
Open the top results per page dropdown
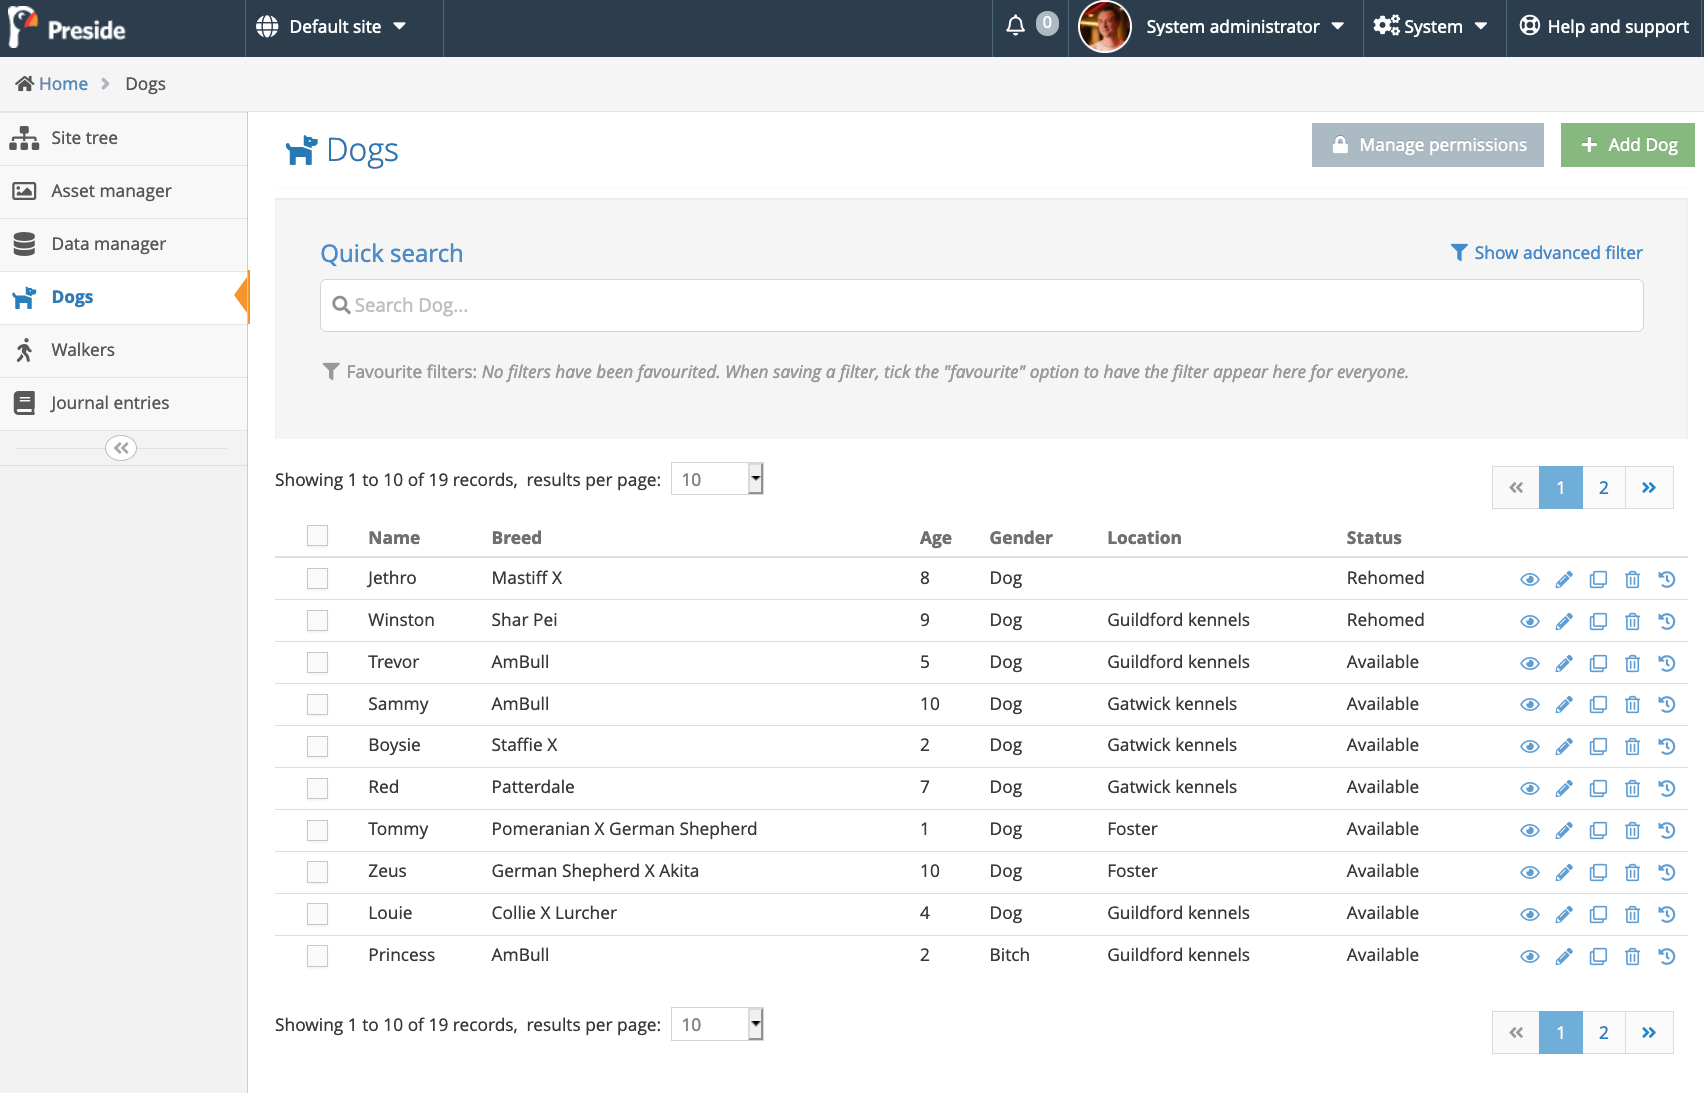716,479
